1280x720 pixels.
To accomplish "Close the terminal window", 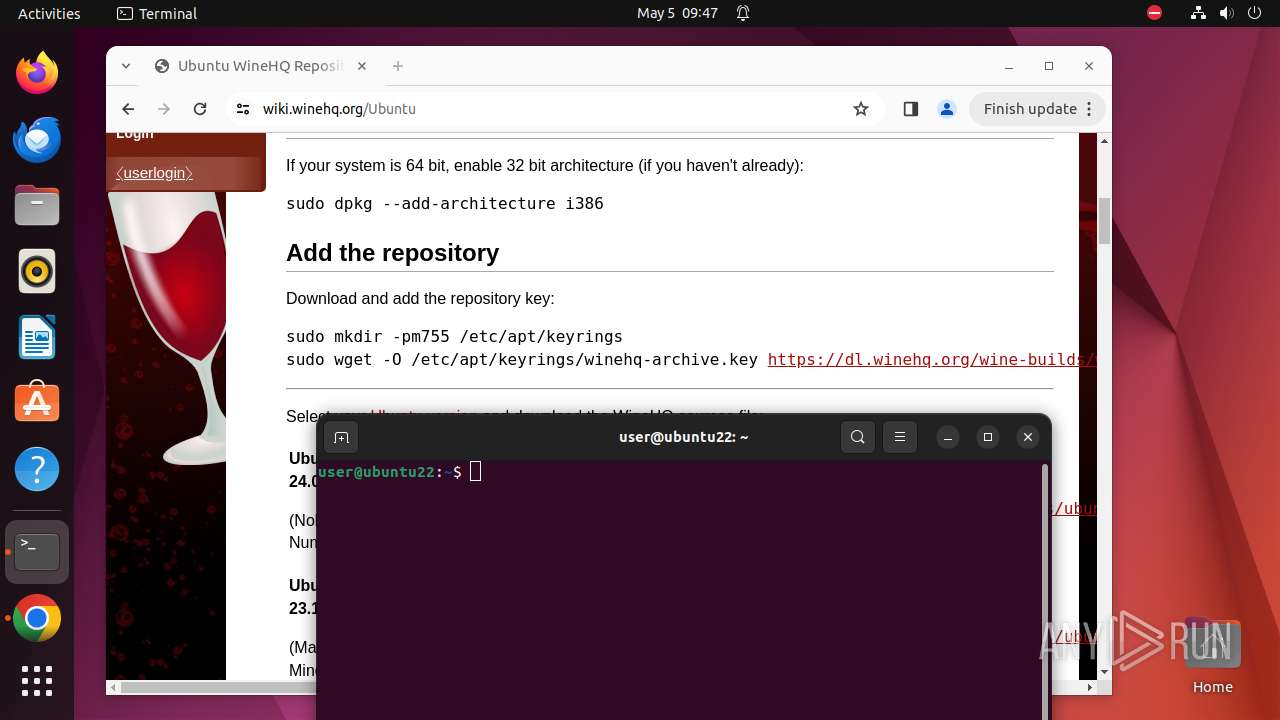I will 1027,437.
